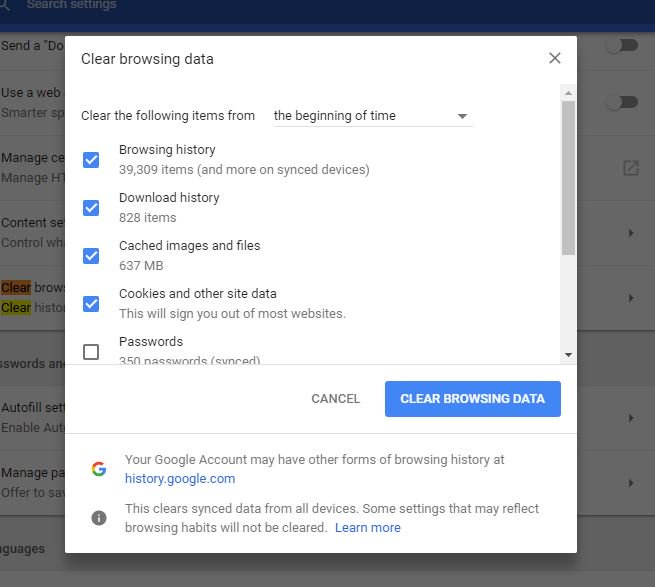Close the Clear browsing data dialog
Viewport: 655px width, 587px height.
(x=554, y=58)
